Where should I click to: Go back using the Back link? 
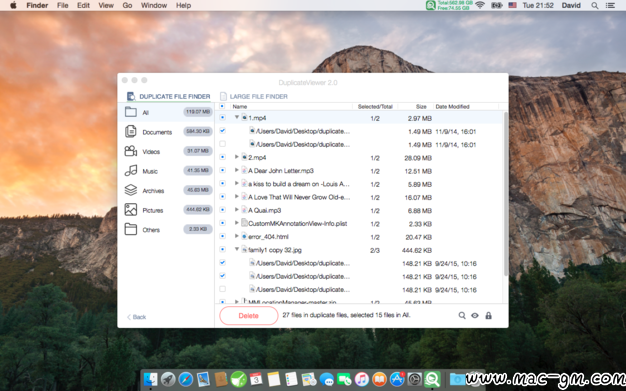[137, 317]
